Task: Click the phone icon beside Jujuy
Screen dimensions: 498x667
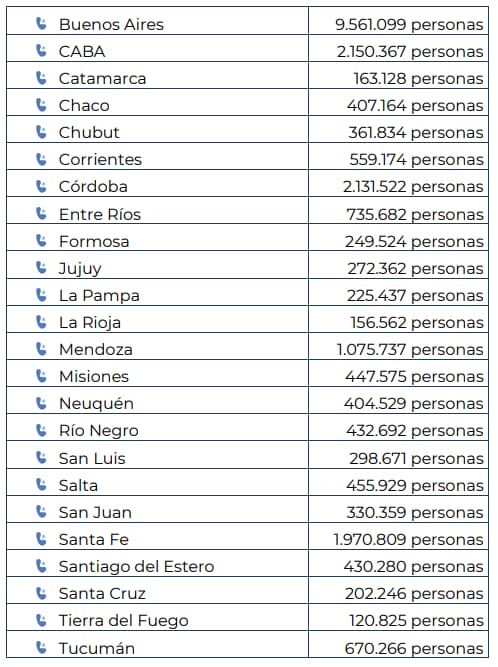Action: pyautogui.click(x=41, y=268)
